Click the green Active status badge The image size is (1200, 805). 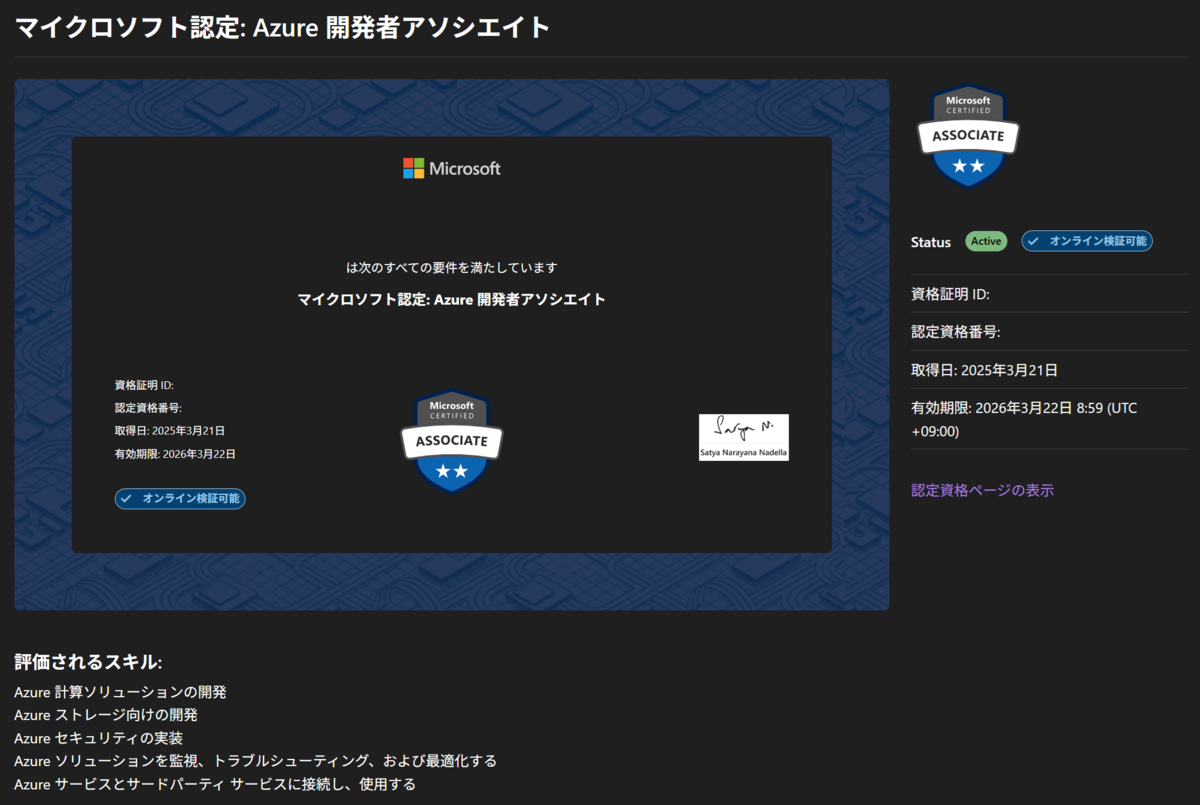(986, 241)
